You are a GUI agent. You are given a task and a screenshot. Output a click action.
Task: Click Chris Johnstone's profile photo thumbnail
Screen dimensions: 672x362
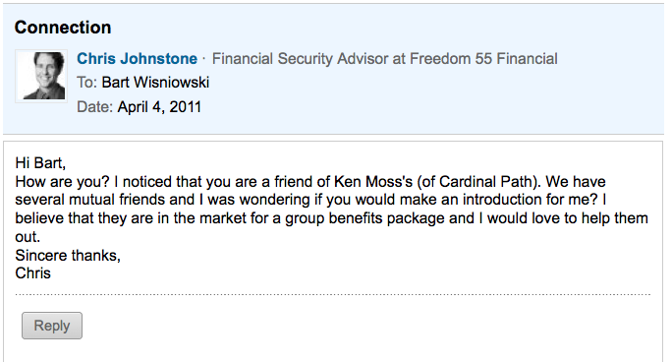(42, 76)
